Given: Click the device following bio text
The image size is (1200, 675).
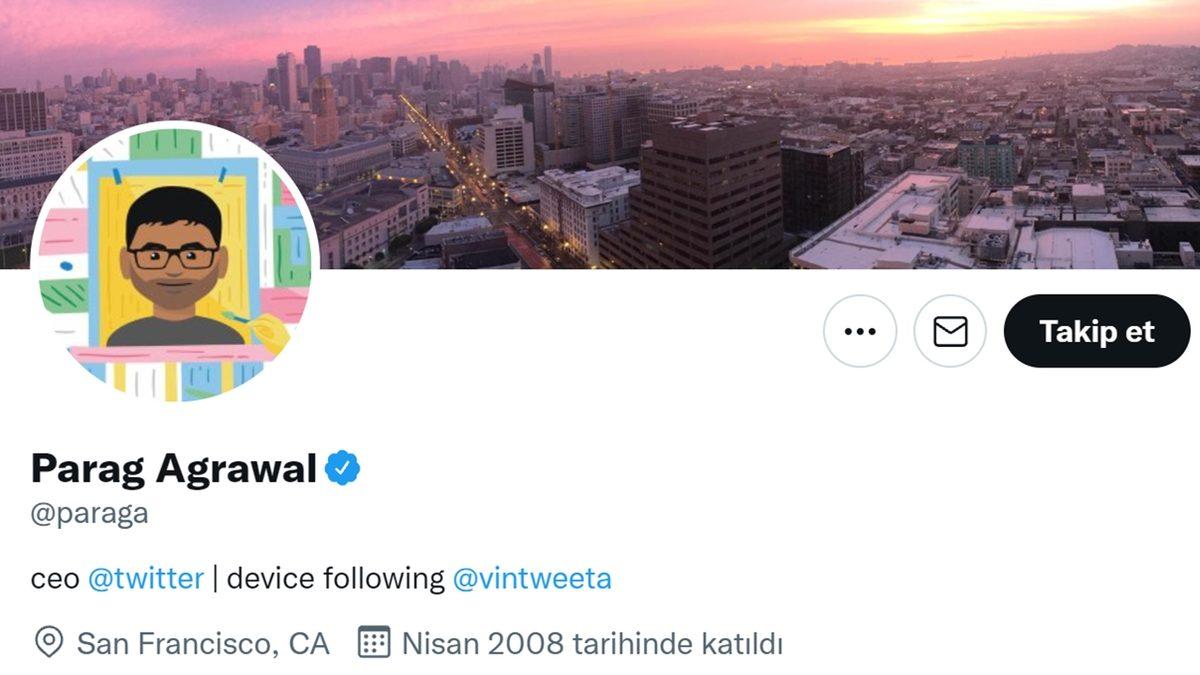Looking at the screenshot, I should [x=336, y=578].
